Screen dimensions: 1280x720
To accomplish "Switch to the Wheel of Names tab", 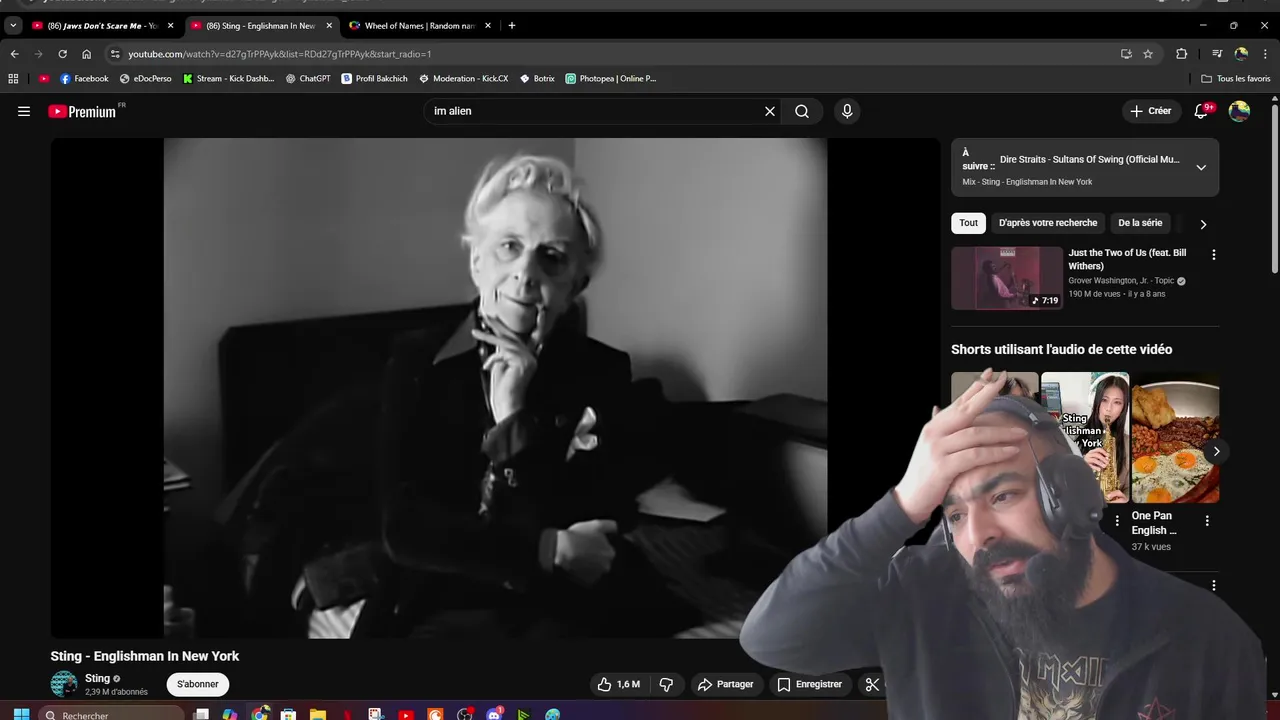I will (421, 25).
